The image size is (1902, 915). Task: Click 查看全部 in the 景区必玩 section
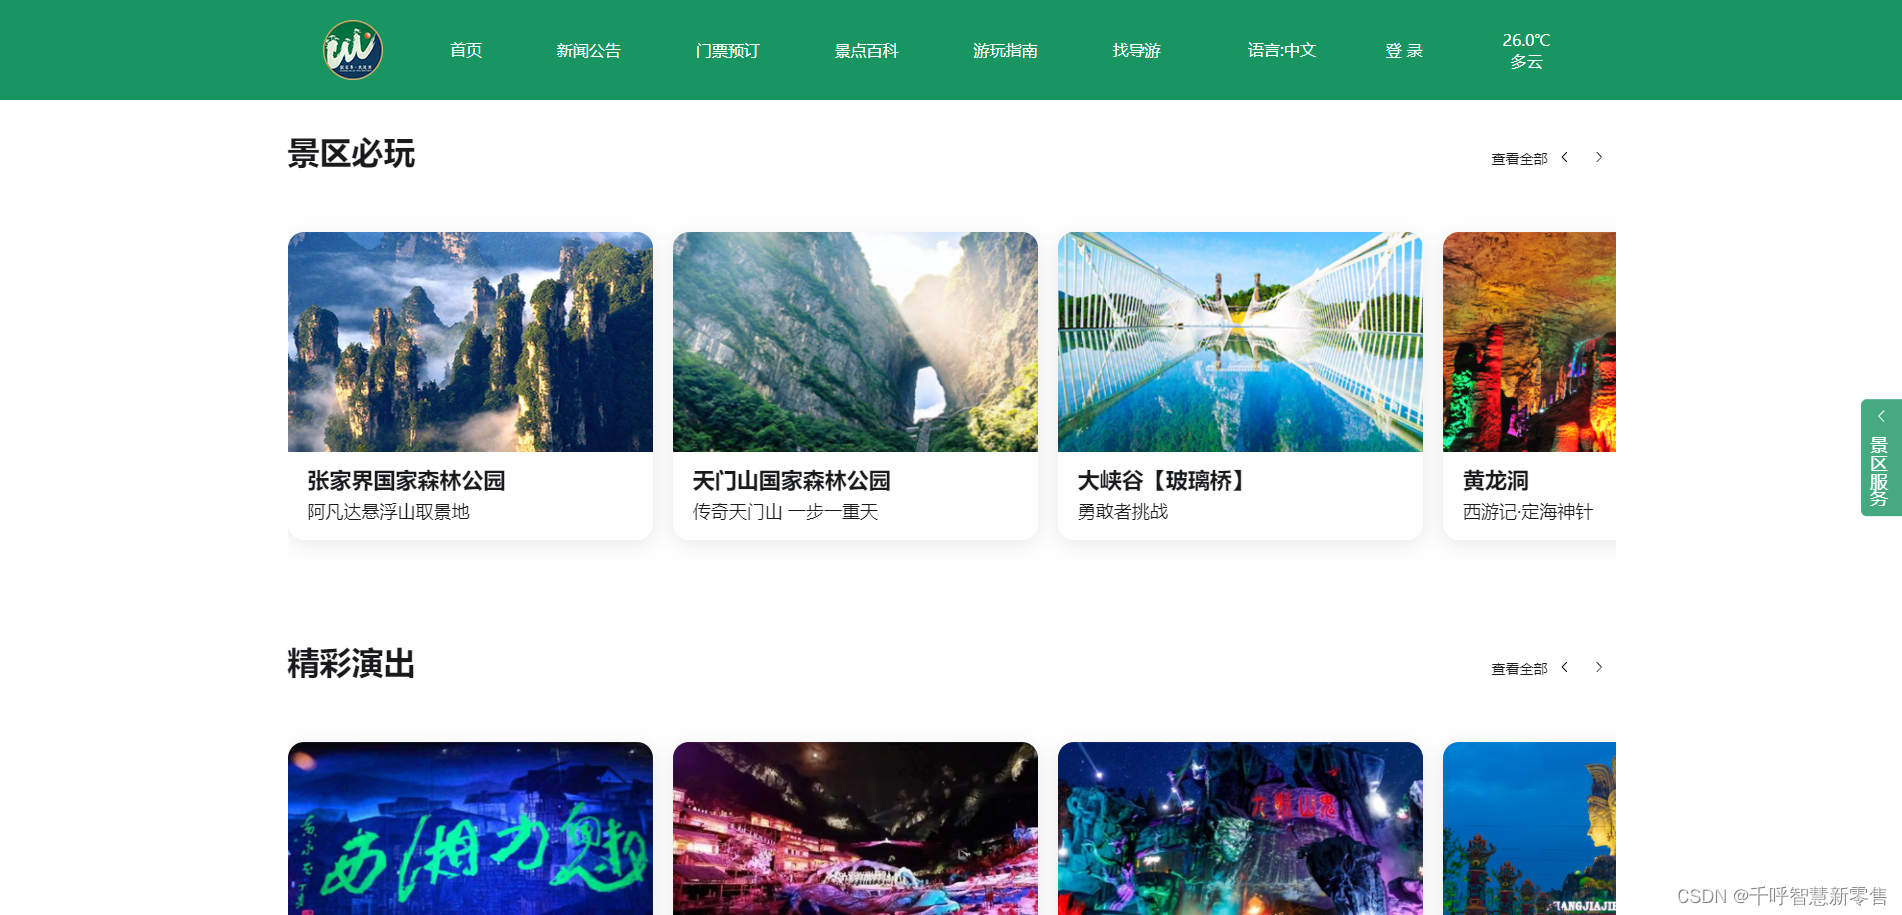pos(1519,158)
